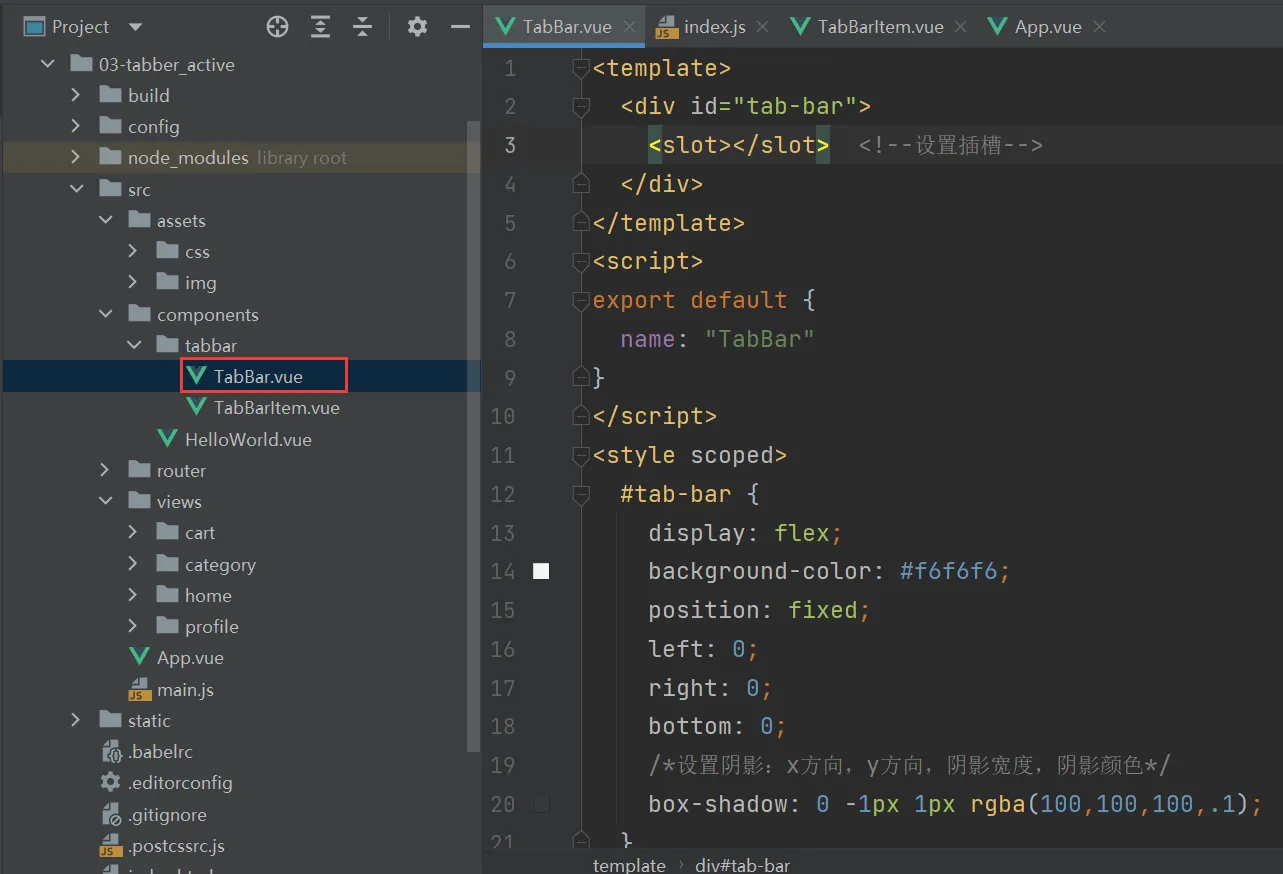Screen dimensions: 1283x874
Task: Click the rgba color swatch on line 20
Action: pyautogui.click(x=541, y=804)
